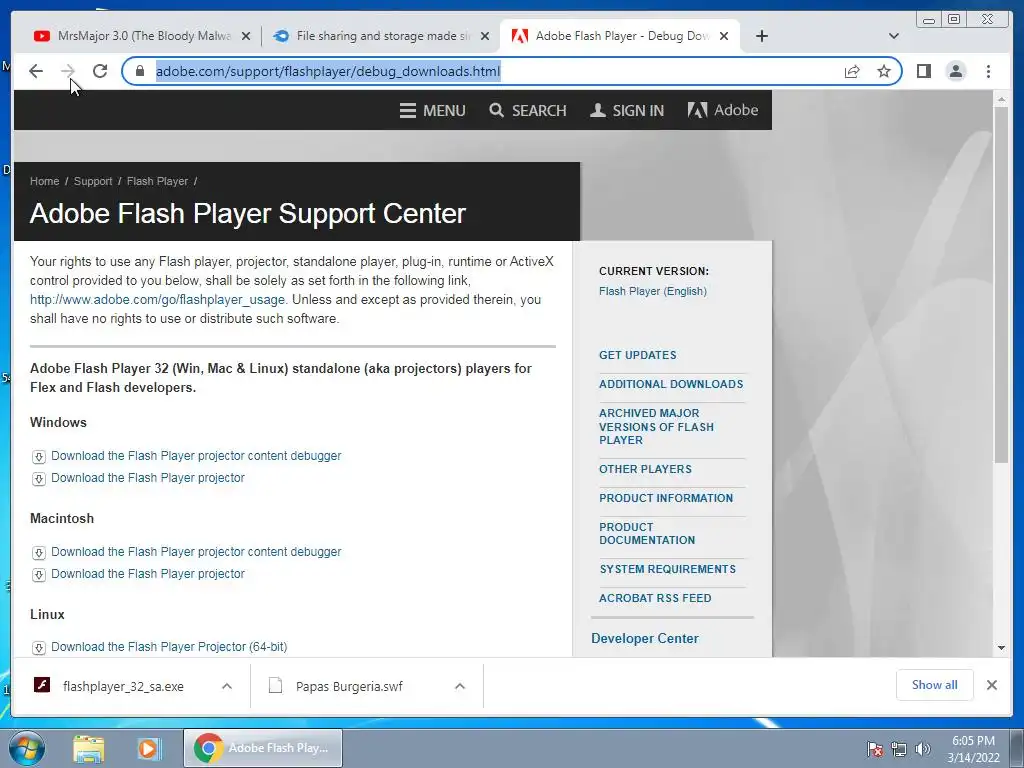Viewport: 1024px width, 768px height.
Task: Click Chrome Adobe Flash Play taskbar button
Action: click(263, 748)
